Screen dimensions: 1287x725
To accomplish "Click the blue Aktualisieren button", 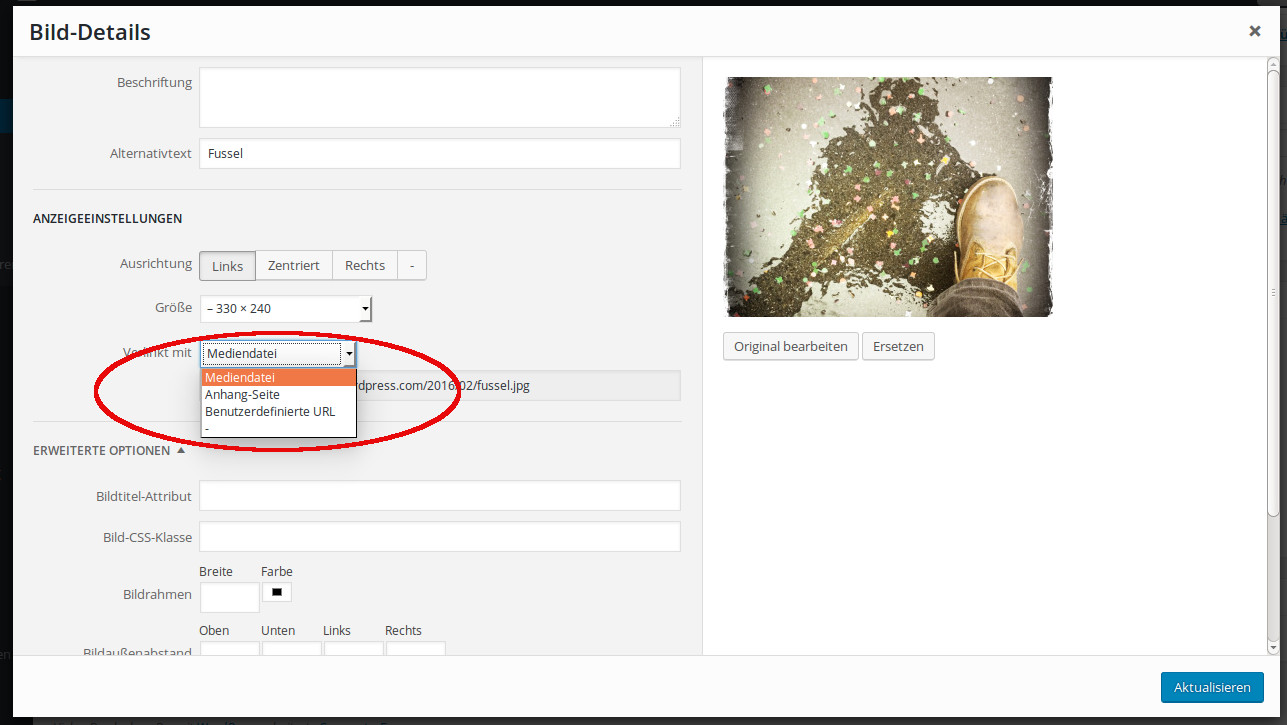I will tap(1211, 688).
